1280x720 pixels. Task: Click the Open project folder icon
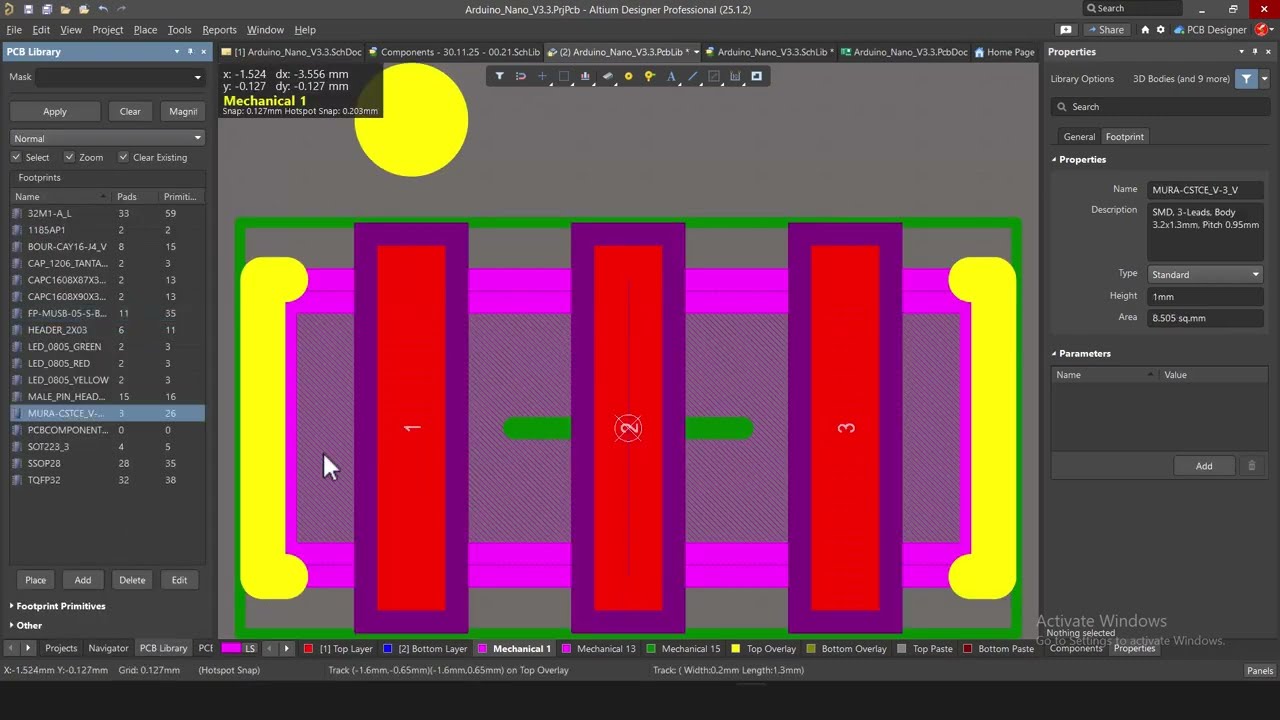(83, 9)
